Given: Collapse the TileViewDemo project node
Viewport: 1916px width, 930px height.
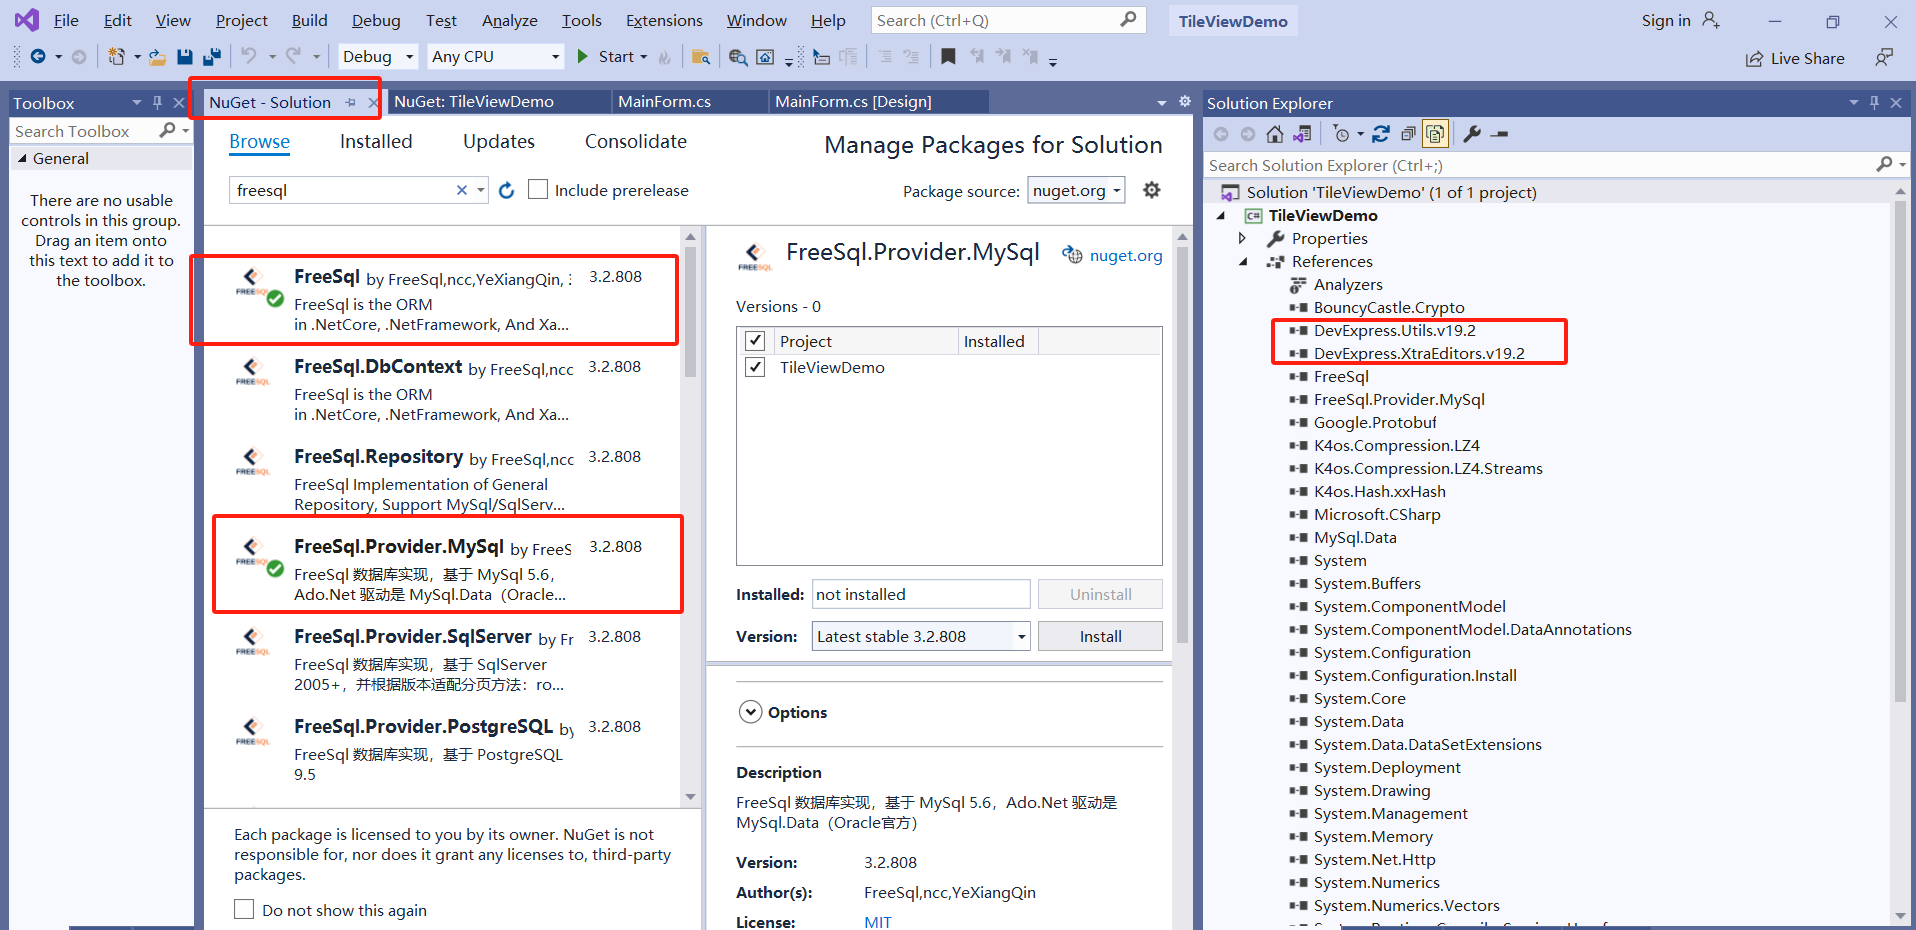Looking at the screenshot, I should coord(1220,215).
